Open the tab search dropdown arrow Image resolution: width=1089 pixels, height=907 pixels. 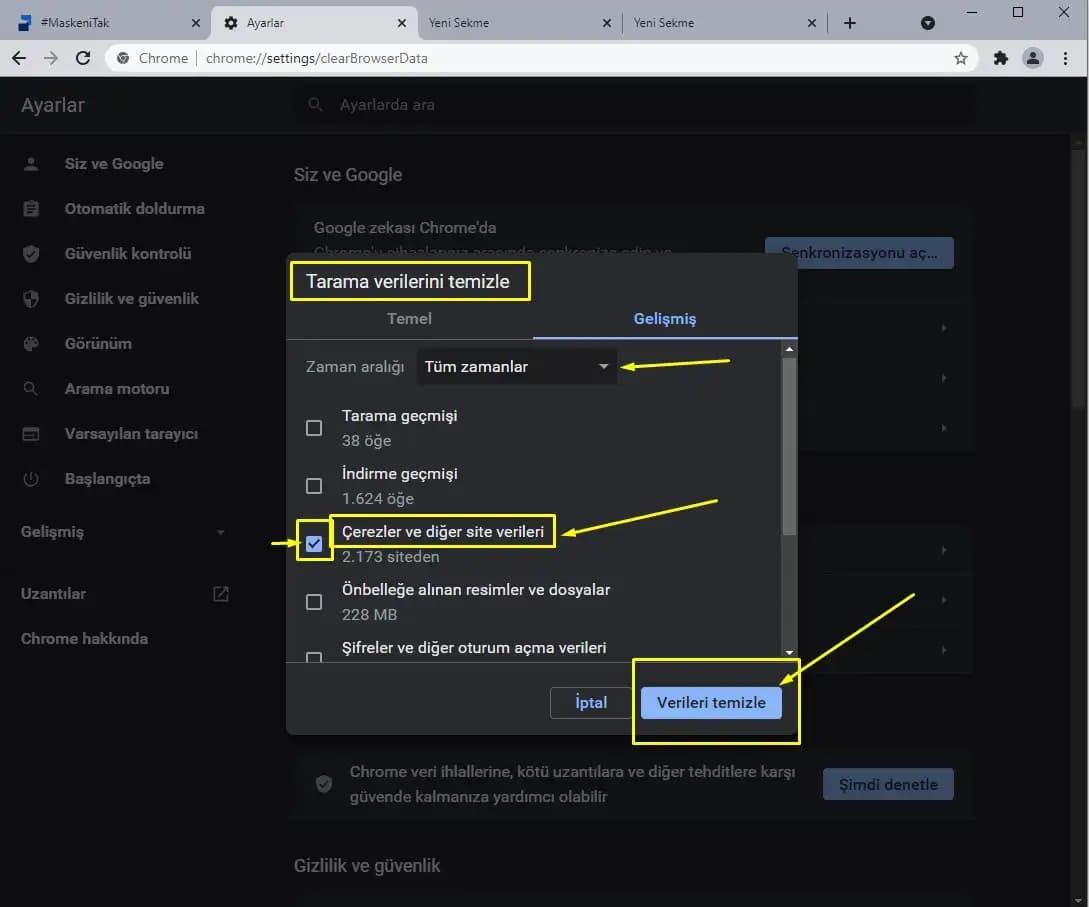[928, 23]
